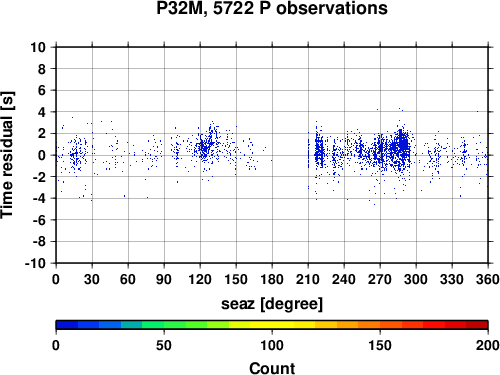Screen dimensions: 500x375
Task: Click the 'seaz [degree]' x-axis label
Action: point(272,304)
